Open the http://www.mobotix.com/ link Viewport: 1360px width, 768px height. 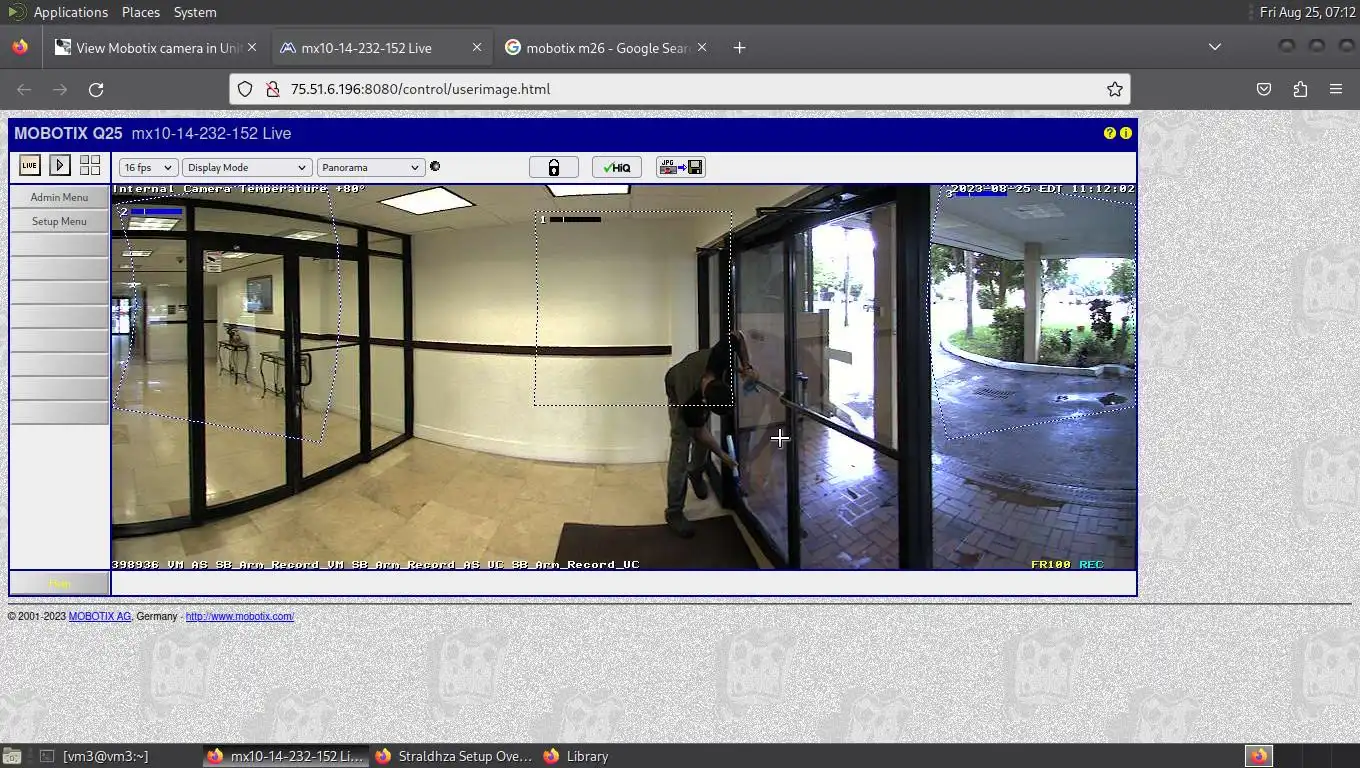(x=240, y=616)
